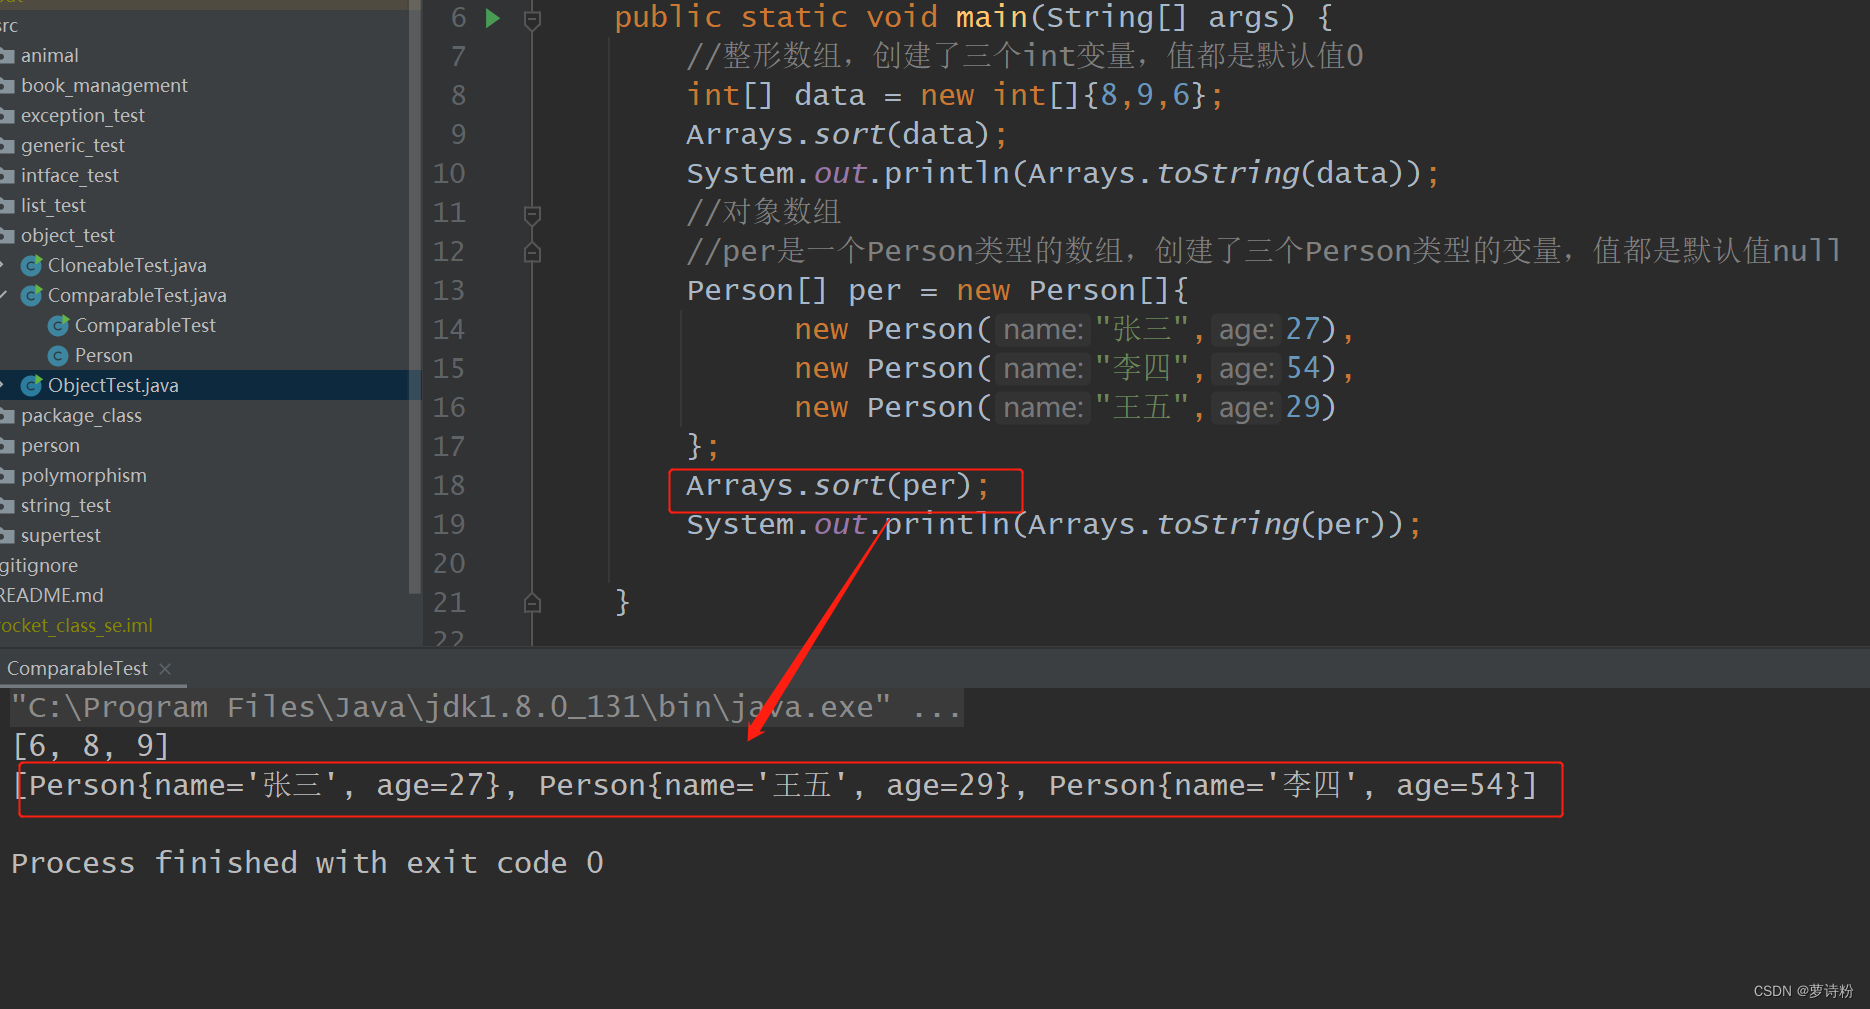This screenshot has height=1009, width=1870.
Task: Open the animal folder in project tree
Action: 49,56
